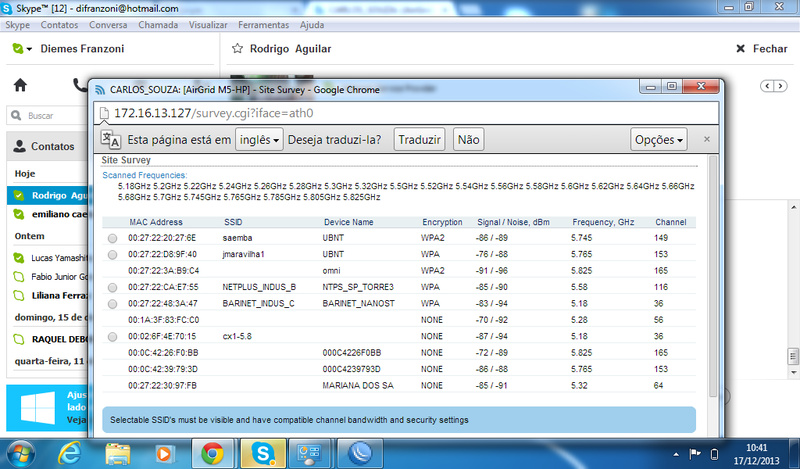Image resolution: width=800 pixels, height=469 pixels.
Task: Show hidden tray icons arrow
Action: pyautogui.click(x=676, y=454)
